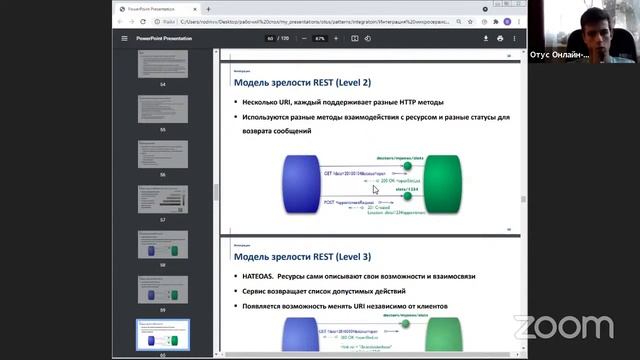Click bullet 'HATEOAS. Ресурсы сами описывают'

pyautogui.click(x=359, y=276)
